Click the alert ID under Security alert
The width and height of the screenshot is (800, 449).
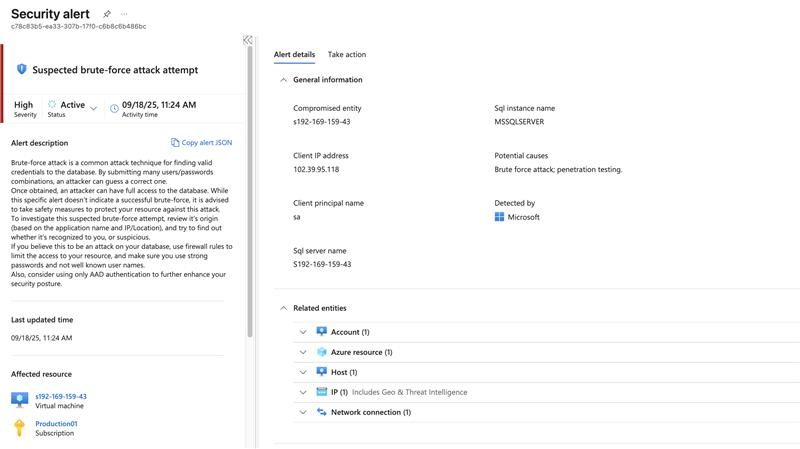[x=79, y=27]
